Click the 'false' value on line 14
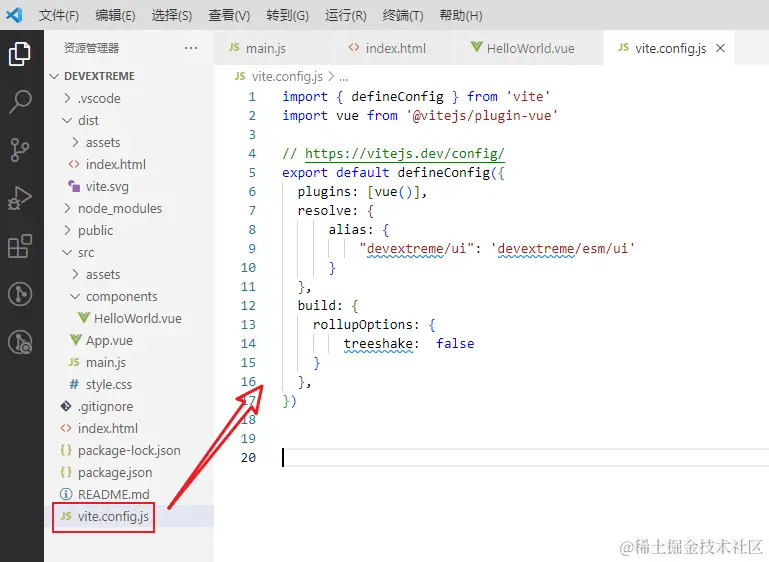Screen dimensions: 769x562 pos(455,344)
